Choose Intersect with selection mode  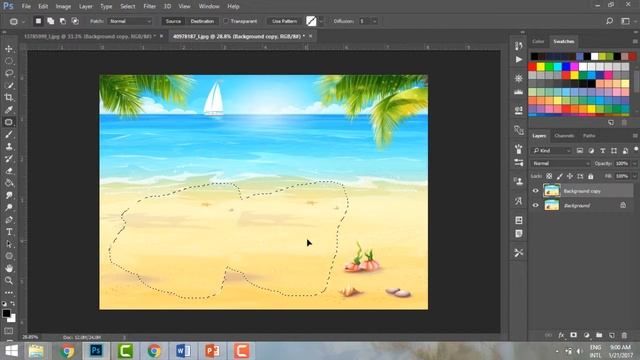(x=75, y=21)
